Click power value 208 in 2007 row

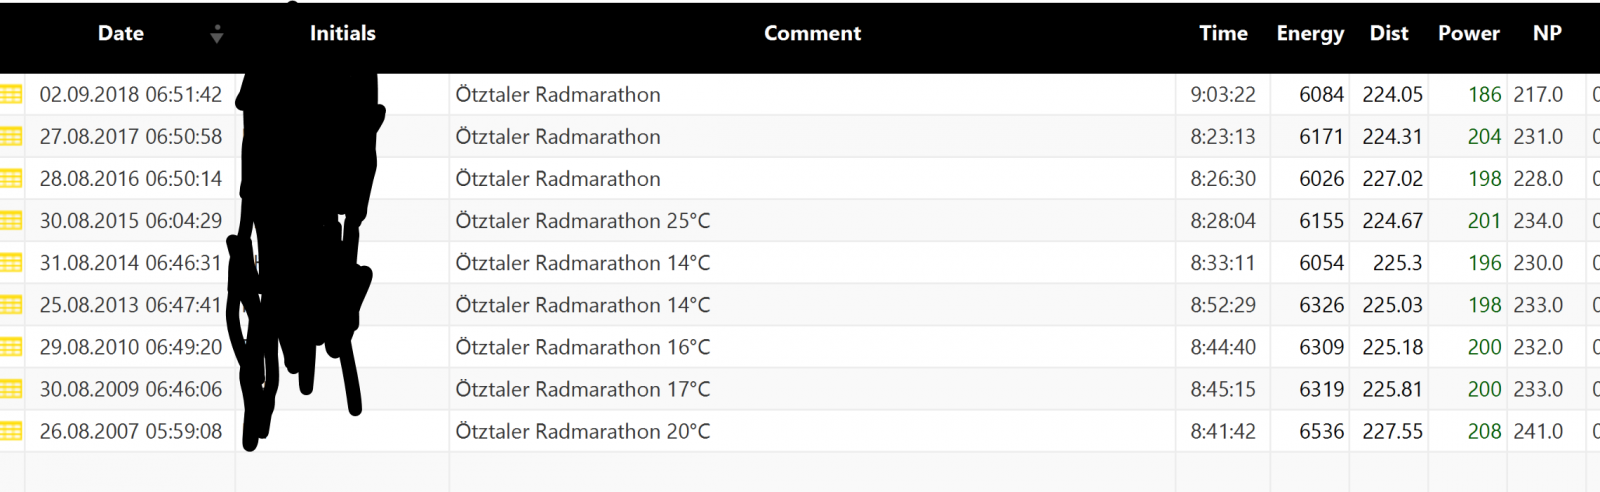pyautogui.click(x=1484, y=431)
